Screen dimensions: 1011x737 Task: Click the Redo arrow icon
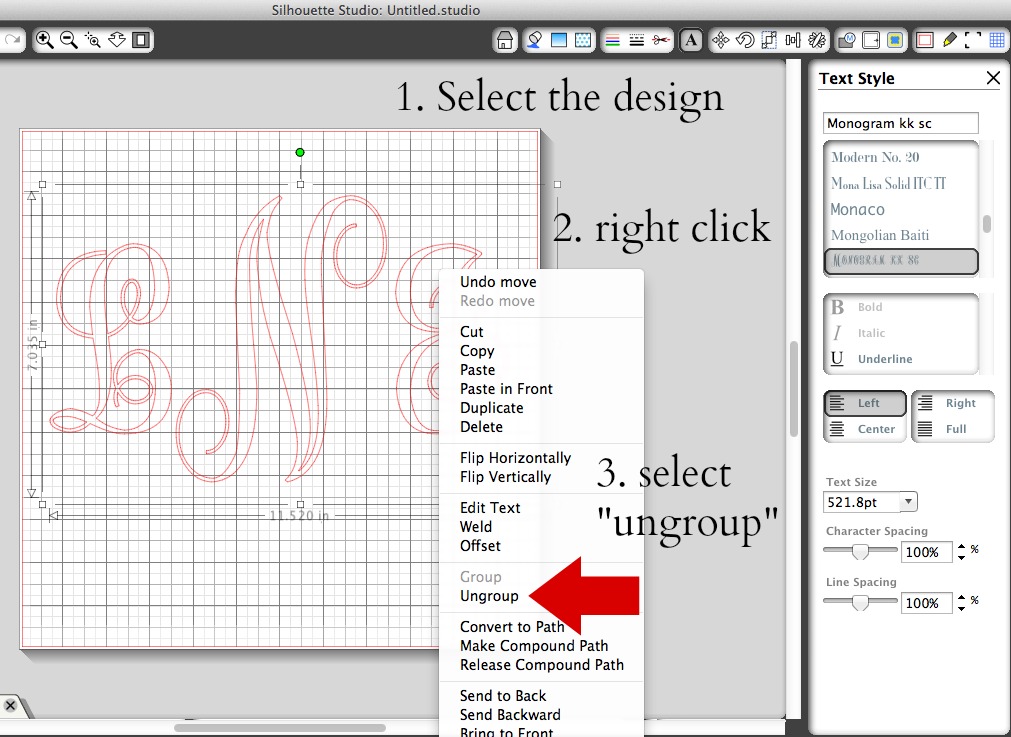coord(11,40)
